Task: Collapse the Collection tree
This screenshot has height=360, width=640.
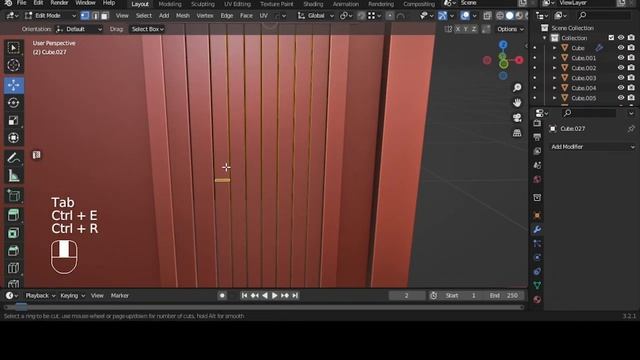Action: pos(544,38)
